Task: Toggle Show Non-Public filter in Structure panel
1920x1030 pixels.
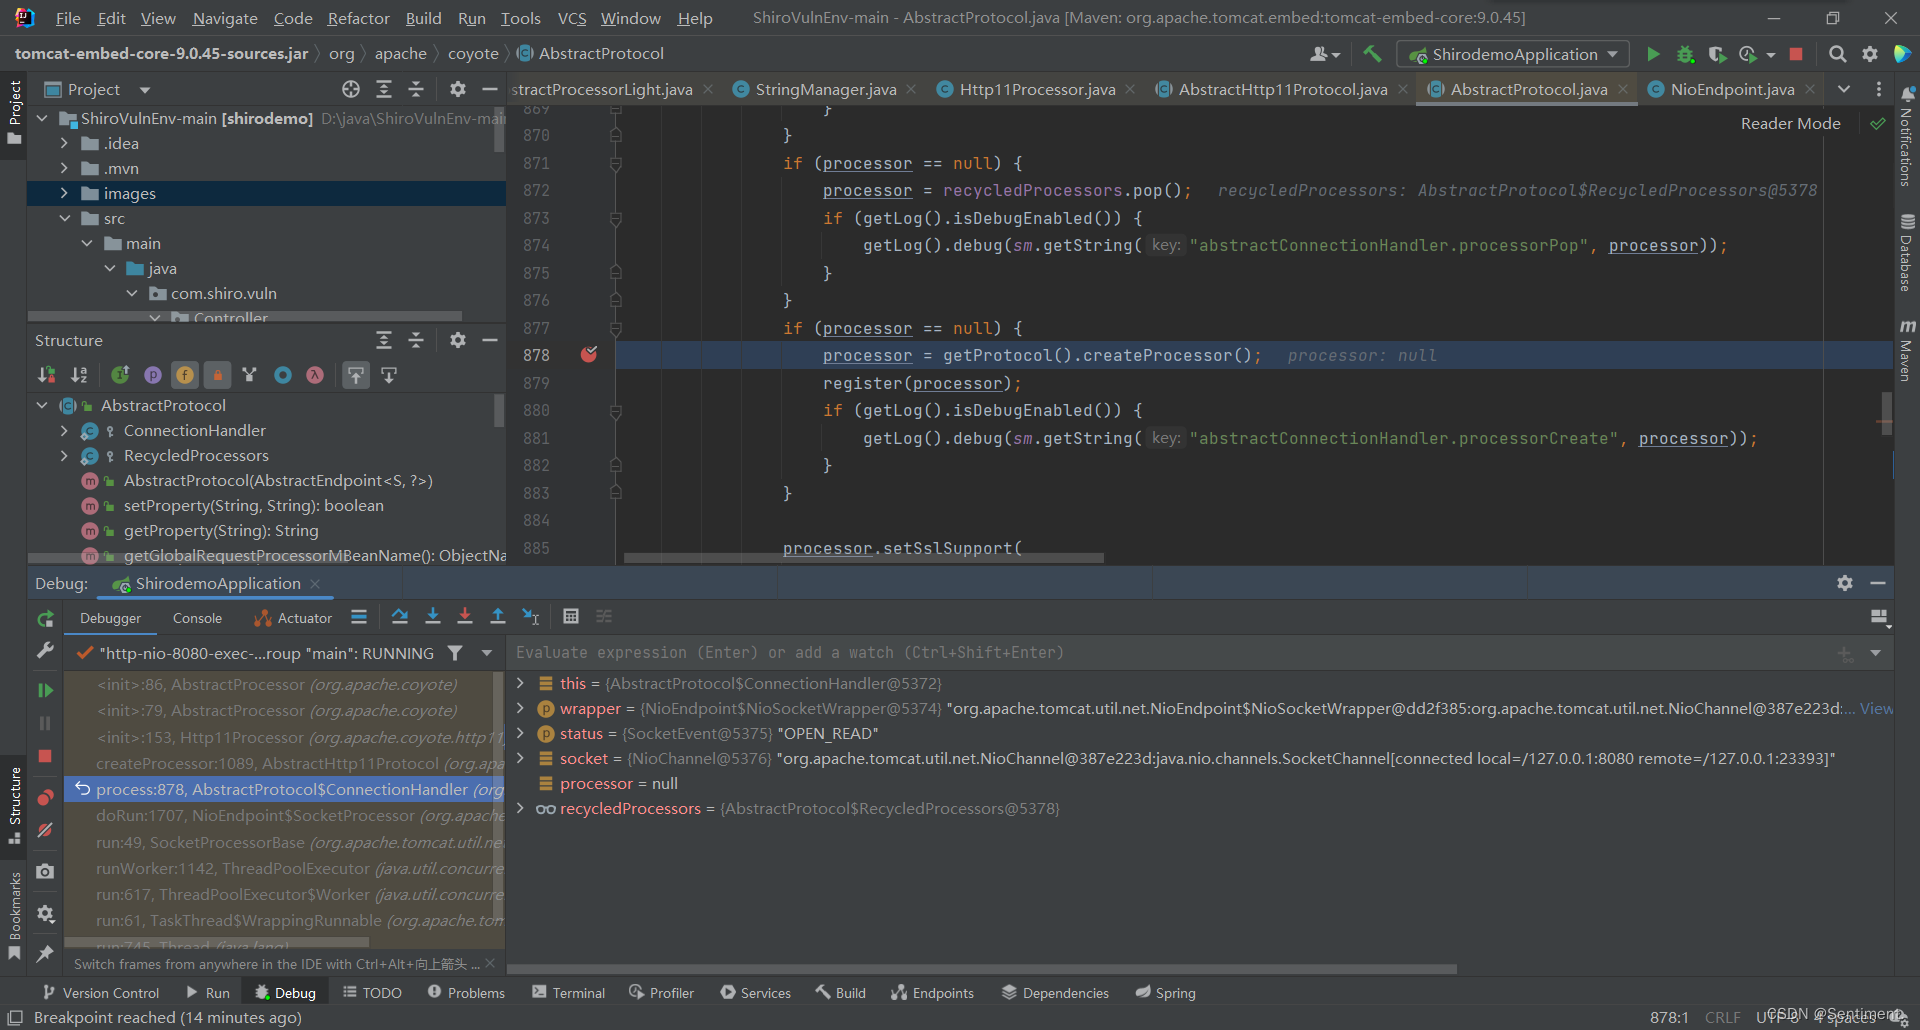Action: [217, 375]
